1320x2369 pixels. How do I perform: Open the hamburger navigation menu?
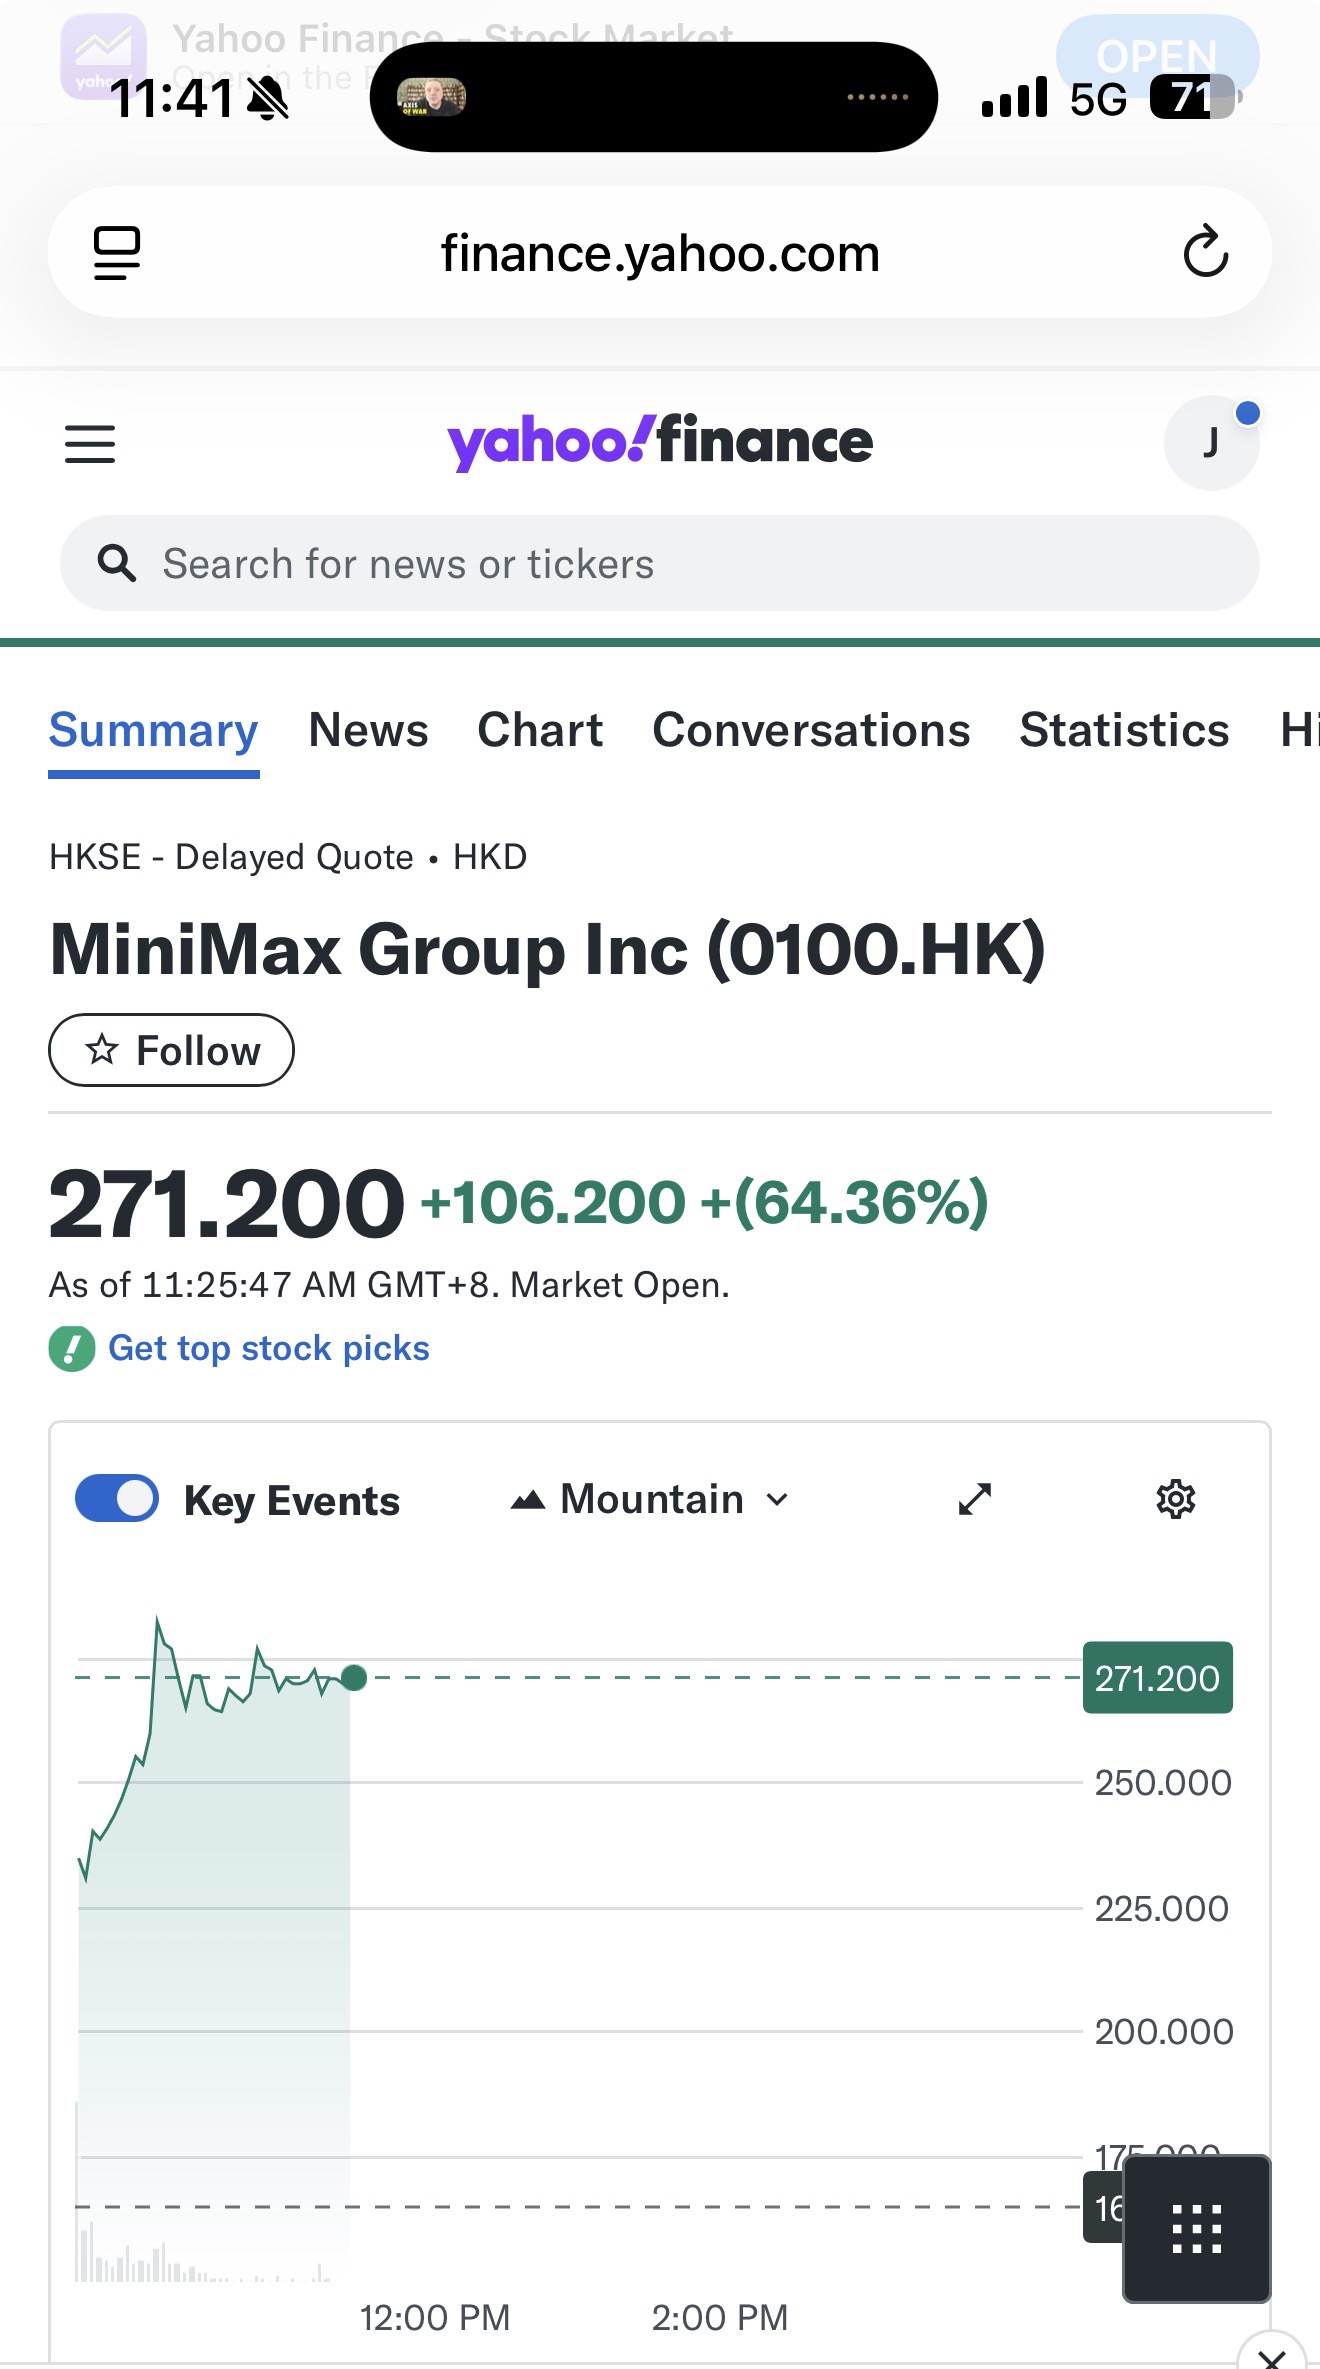[x=90, y=443]
